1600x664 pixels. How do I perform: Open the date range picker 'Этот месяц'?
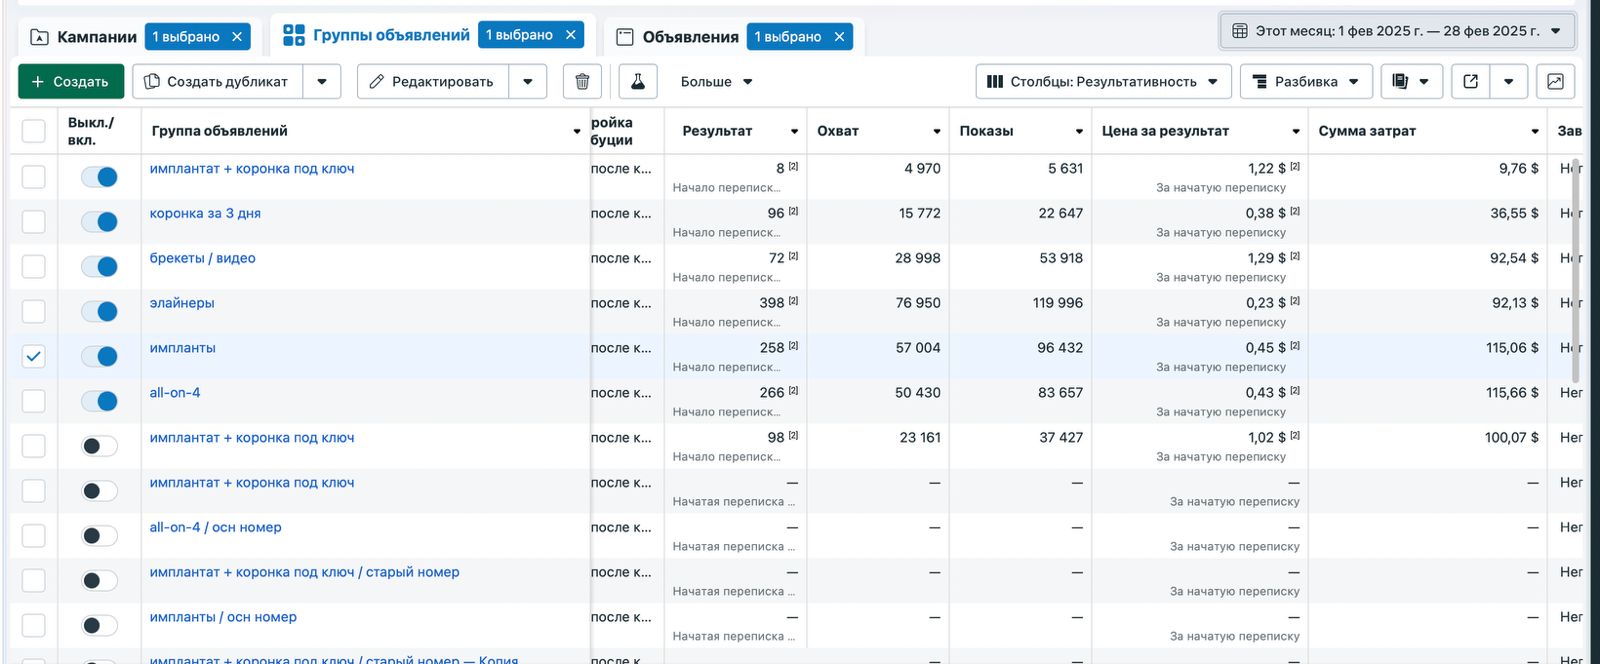[1397, 31]
